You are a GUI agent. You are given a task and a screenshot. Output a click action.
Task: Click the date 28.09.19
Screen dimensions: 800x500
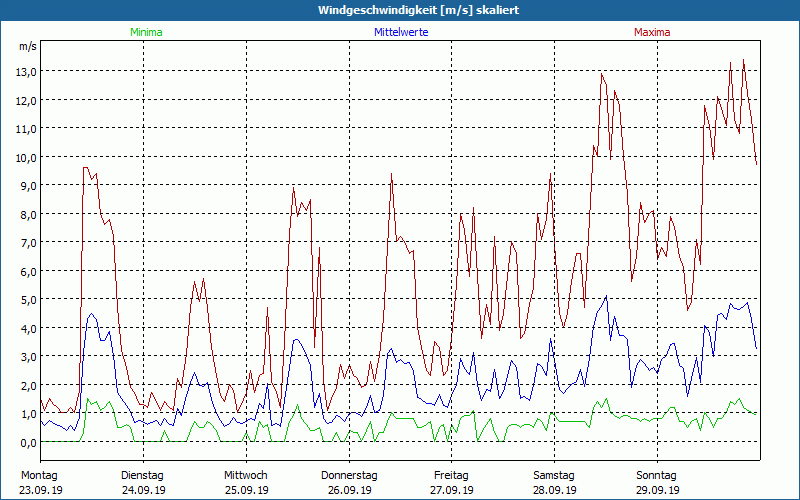(555, 490)
